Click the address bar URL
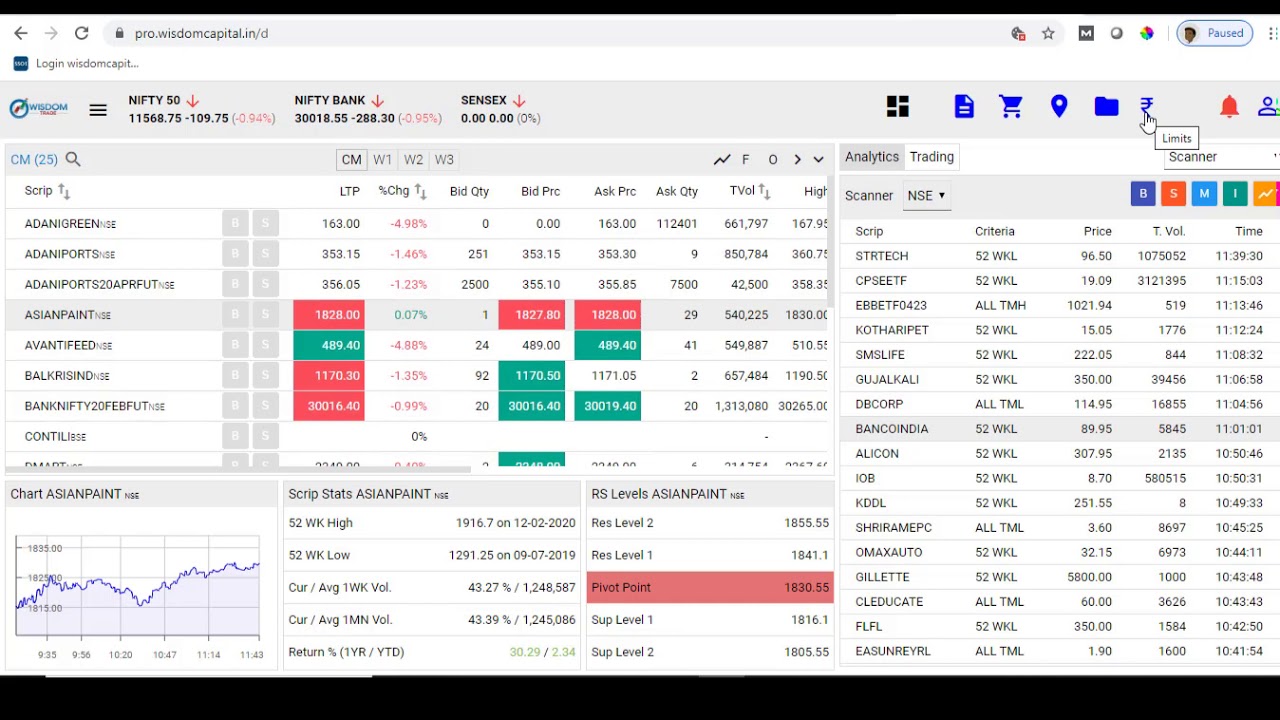The image size is (1280, 720). tap(201, 33)
